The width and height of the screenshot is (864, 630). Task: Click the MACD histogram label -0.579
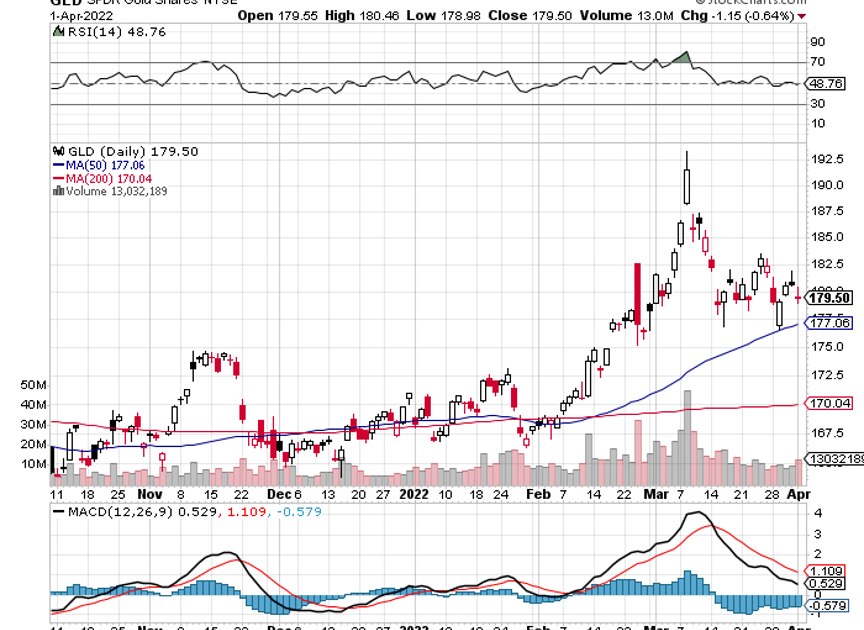click(828, 606)
